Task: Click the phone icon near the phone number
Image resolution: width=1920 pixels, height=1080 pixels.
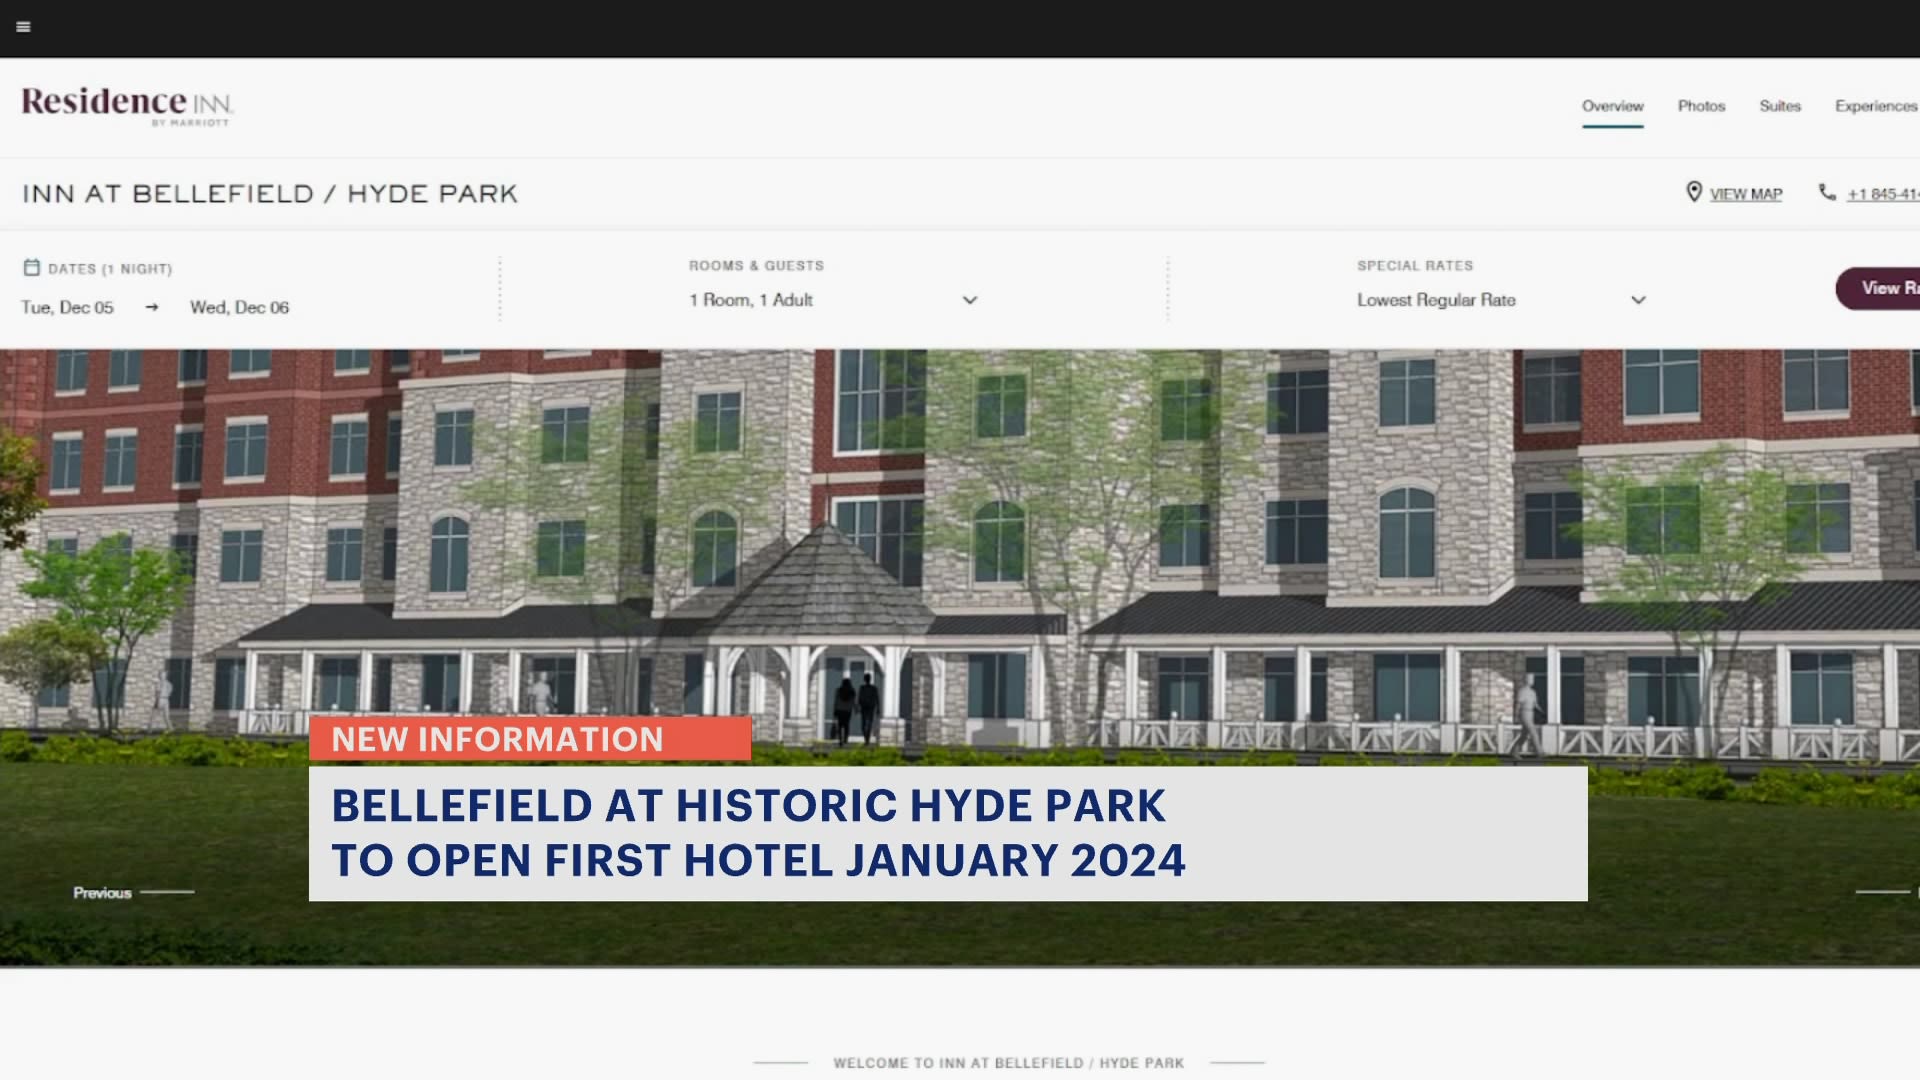Action: [x=1827, y=192]
